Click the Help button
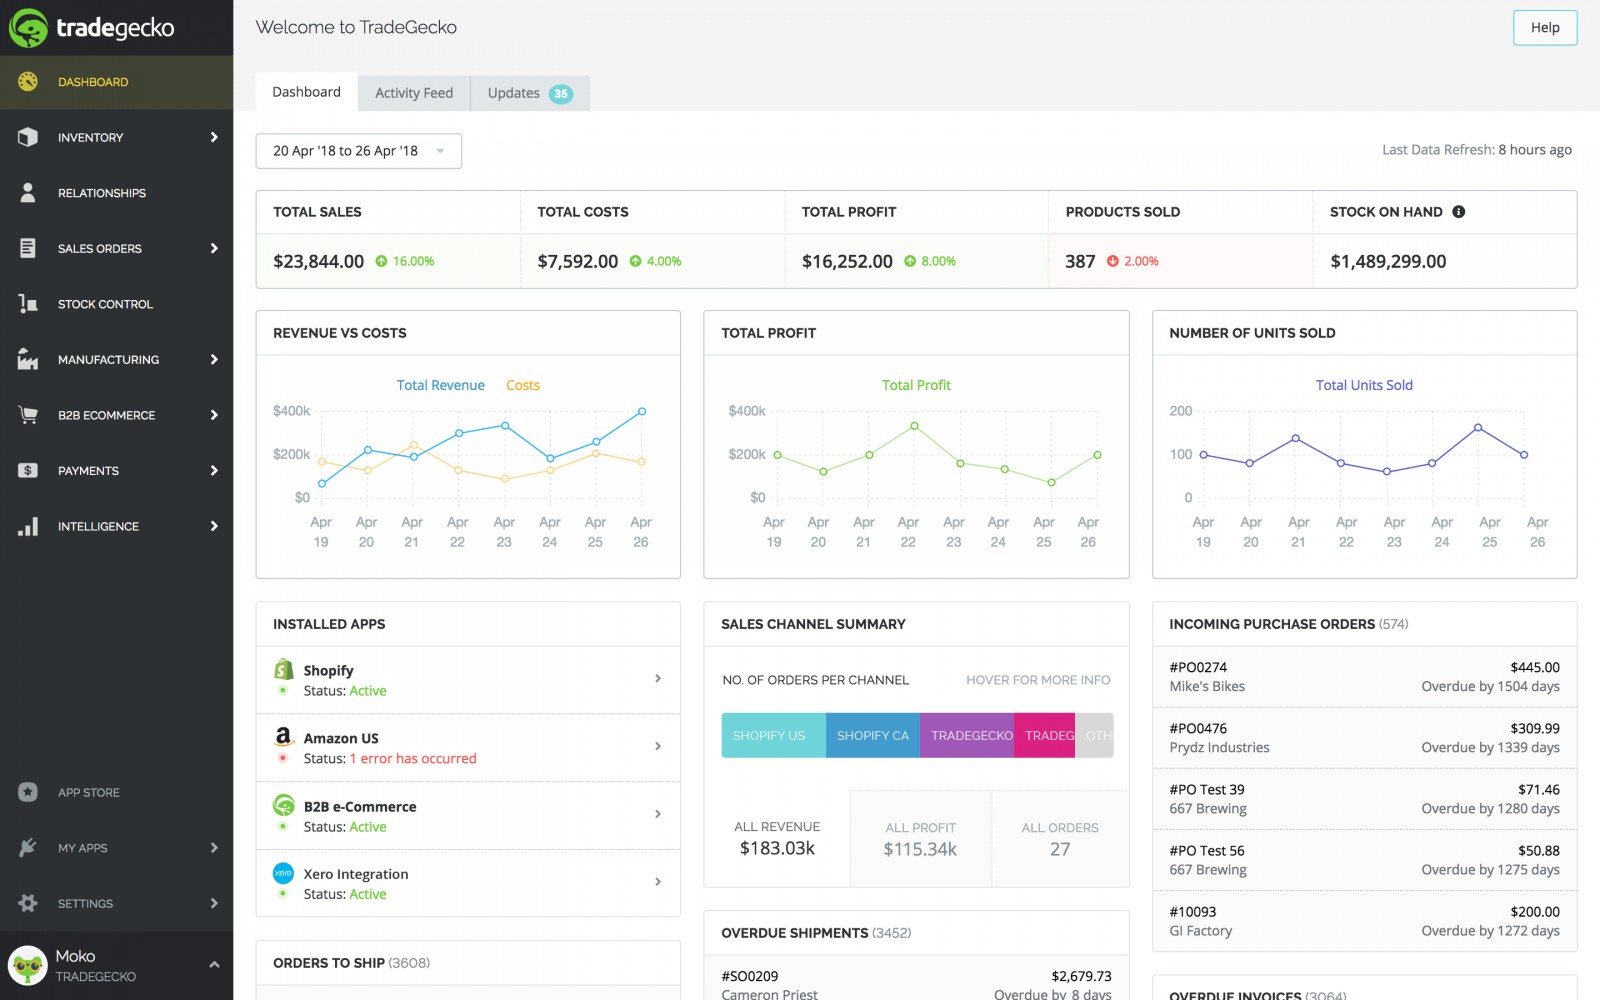 coord(1544,27)
